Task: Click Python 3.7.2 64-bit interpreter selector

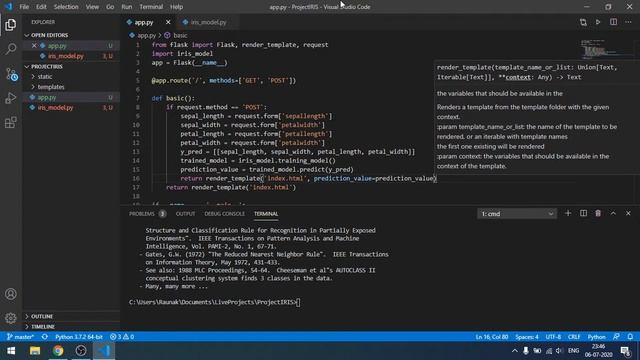Action: pyautogui.click(x=79, y=337)
